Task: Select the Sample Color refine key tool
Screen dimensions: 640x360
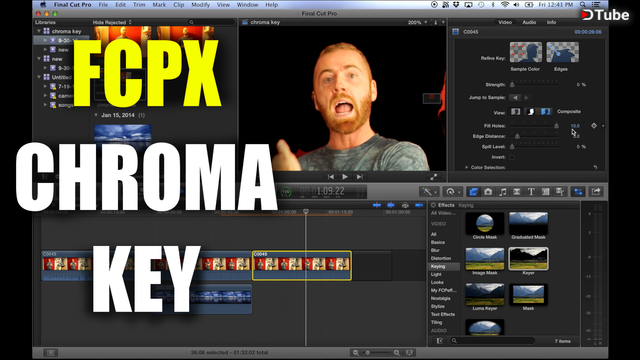Action: (x=526, y=52)
